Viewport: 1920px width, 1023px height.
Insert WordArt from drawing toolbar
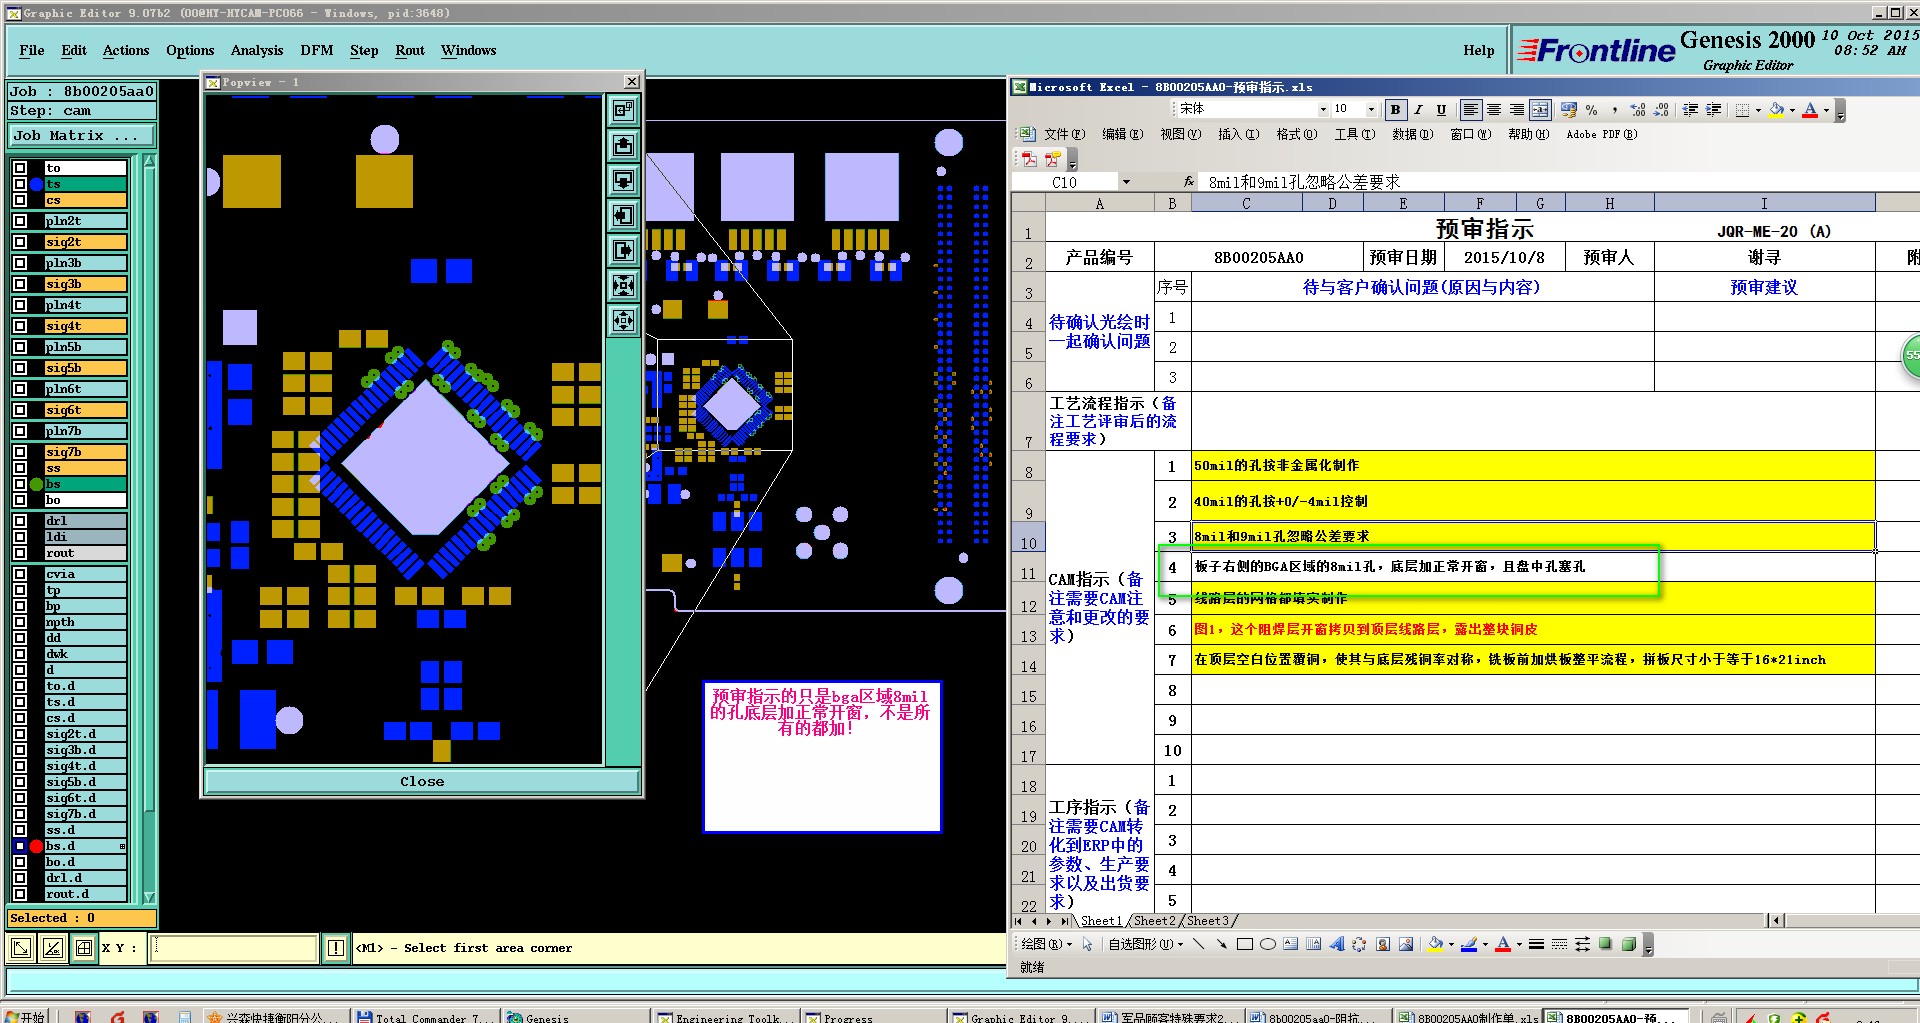click(1337, 944)
